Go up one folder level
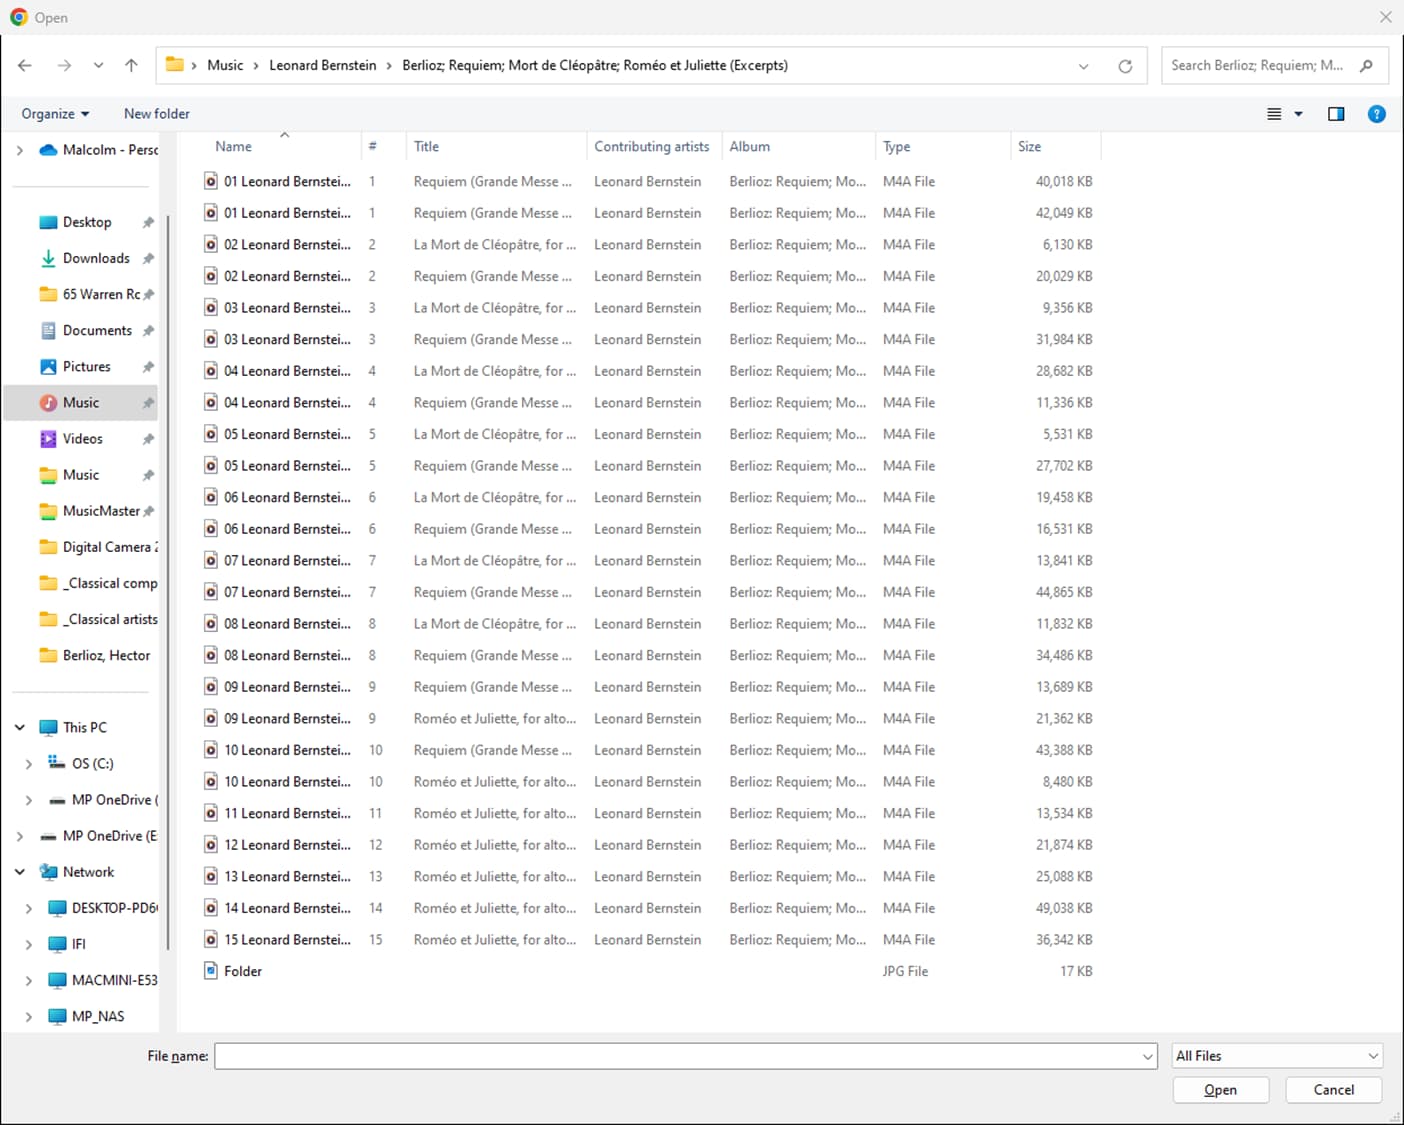Viewport: 1404px width, 1125px height. click(x=131, y=65)
